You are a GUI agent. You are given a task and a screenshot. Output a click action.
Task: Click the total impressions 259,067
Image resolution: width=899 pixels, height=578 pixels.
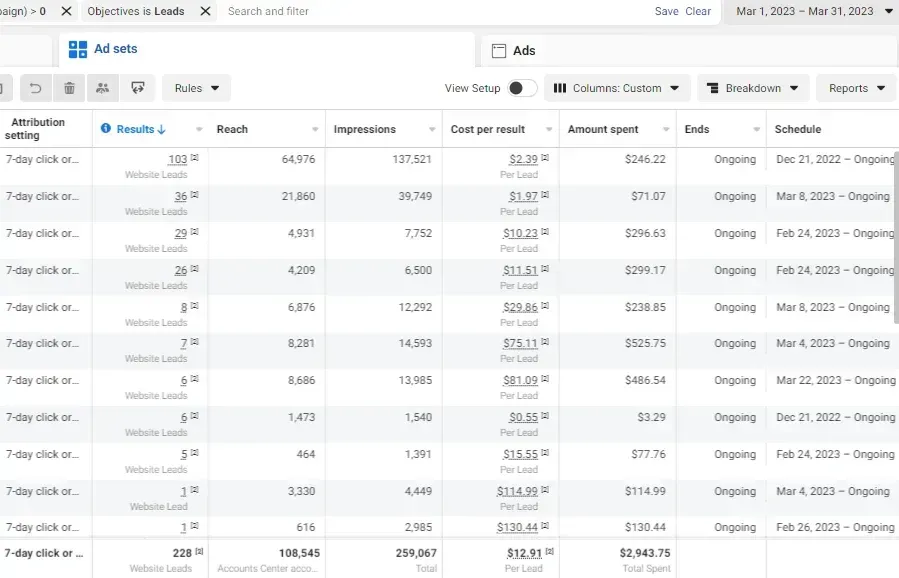tap(416, 553)
